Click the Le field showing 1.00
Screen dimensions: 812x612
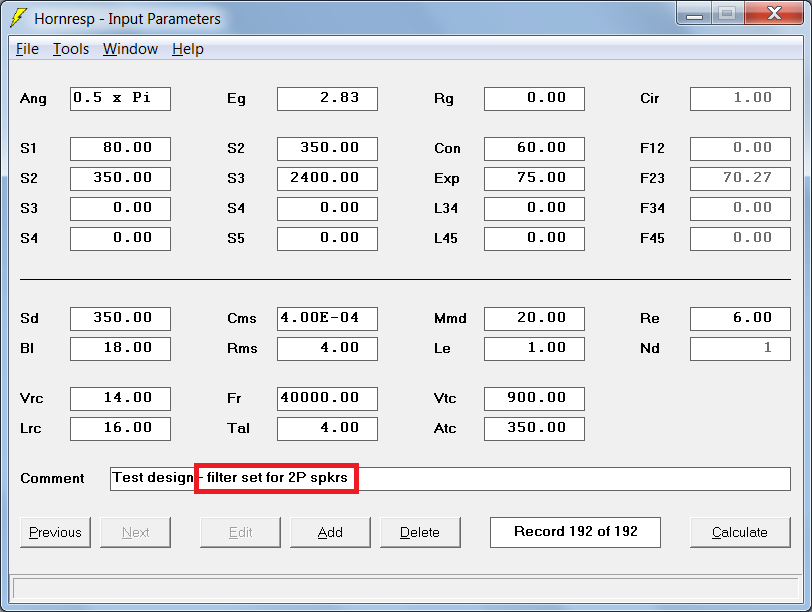(534, 349)
